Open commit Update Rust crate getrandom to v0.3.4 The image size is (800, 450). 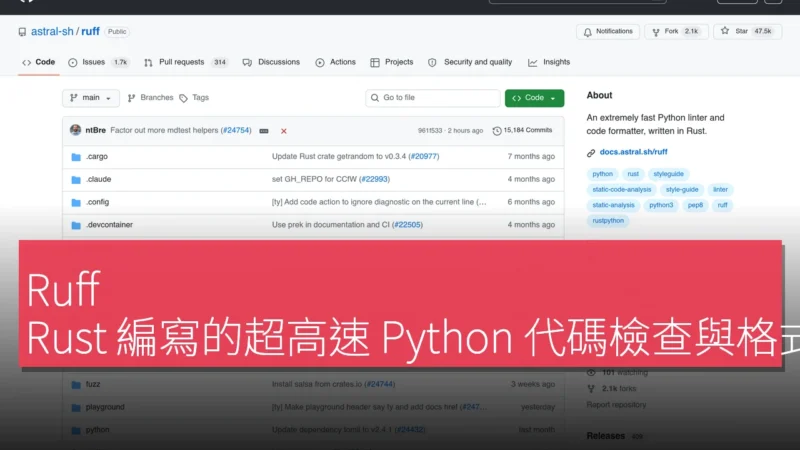point(339,157)
